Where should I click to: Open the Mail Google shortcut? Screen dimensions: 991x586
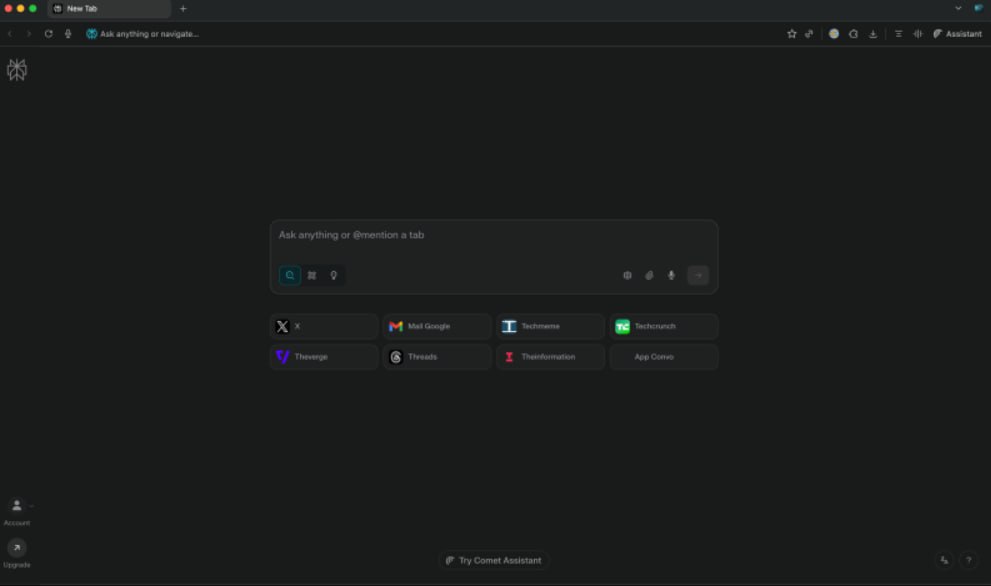pyautogui.click(x=437, y=326)
